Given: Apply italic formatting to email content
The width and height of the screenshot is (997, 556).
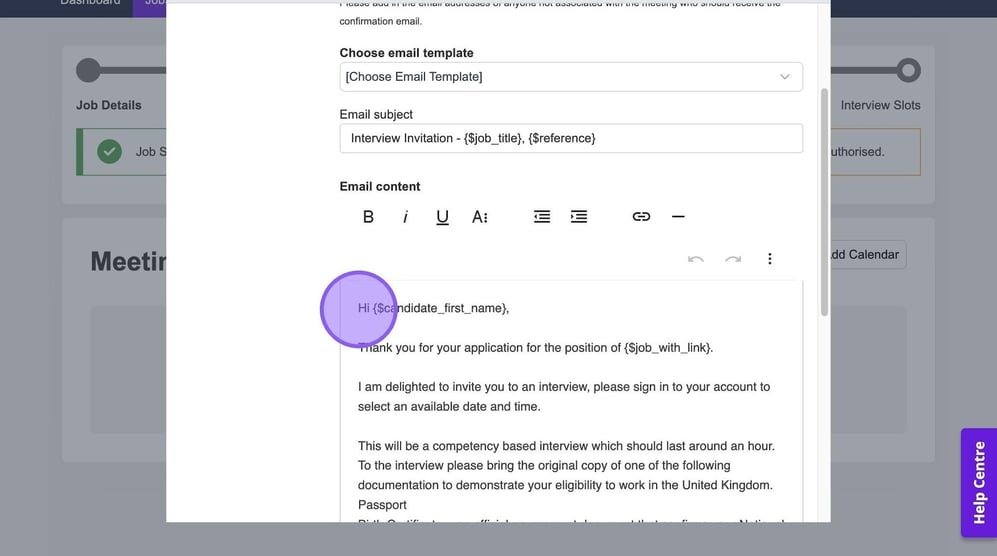Looking at the screenshot, I should pos(405,217).
